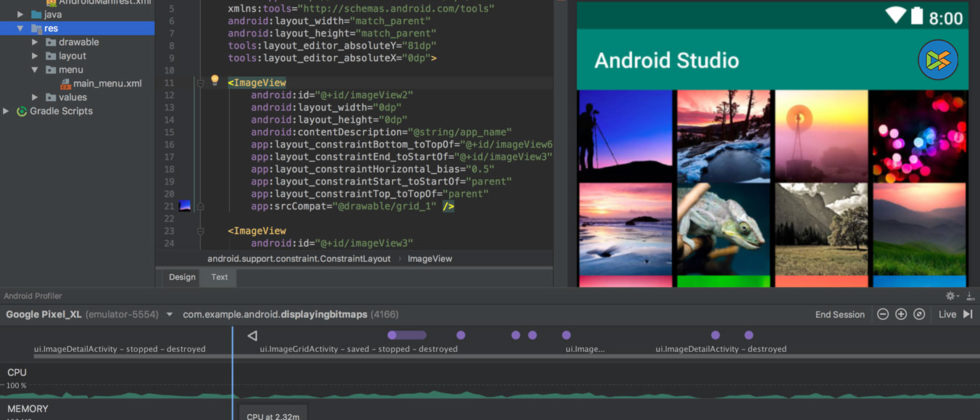This screenshot has height=420, width=980.
Task: Click the back triangle event marker in timeline
Action: point(252,335)
